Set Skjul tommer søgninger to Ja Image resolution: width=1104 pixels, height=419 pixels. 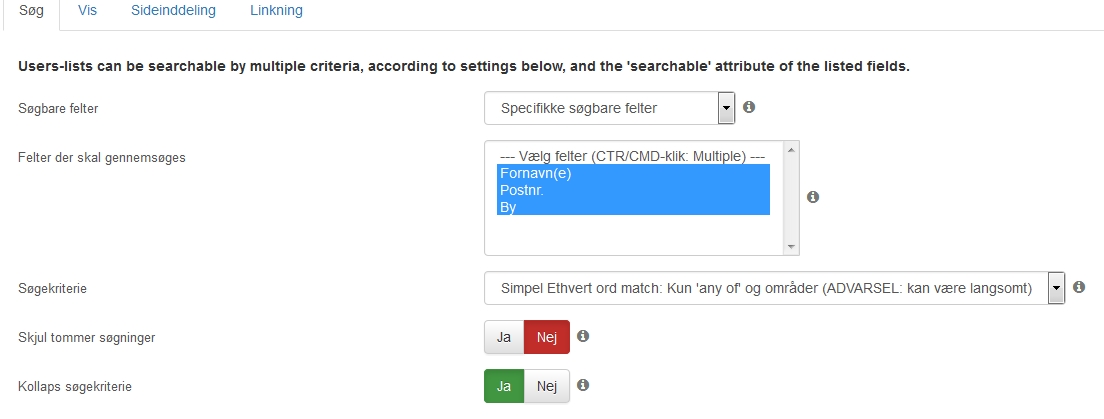(504, 337)
